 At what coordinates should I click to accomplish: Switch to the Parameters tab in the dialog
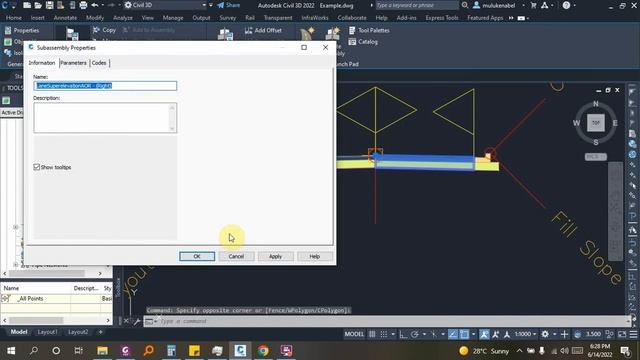tap(73, 63)
